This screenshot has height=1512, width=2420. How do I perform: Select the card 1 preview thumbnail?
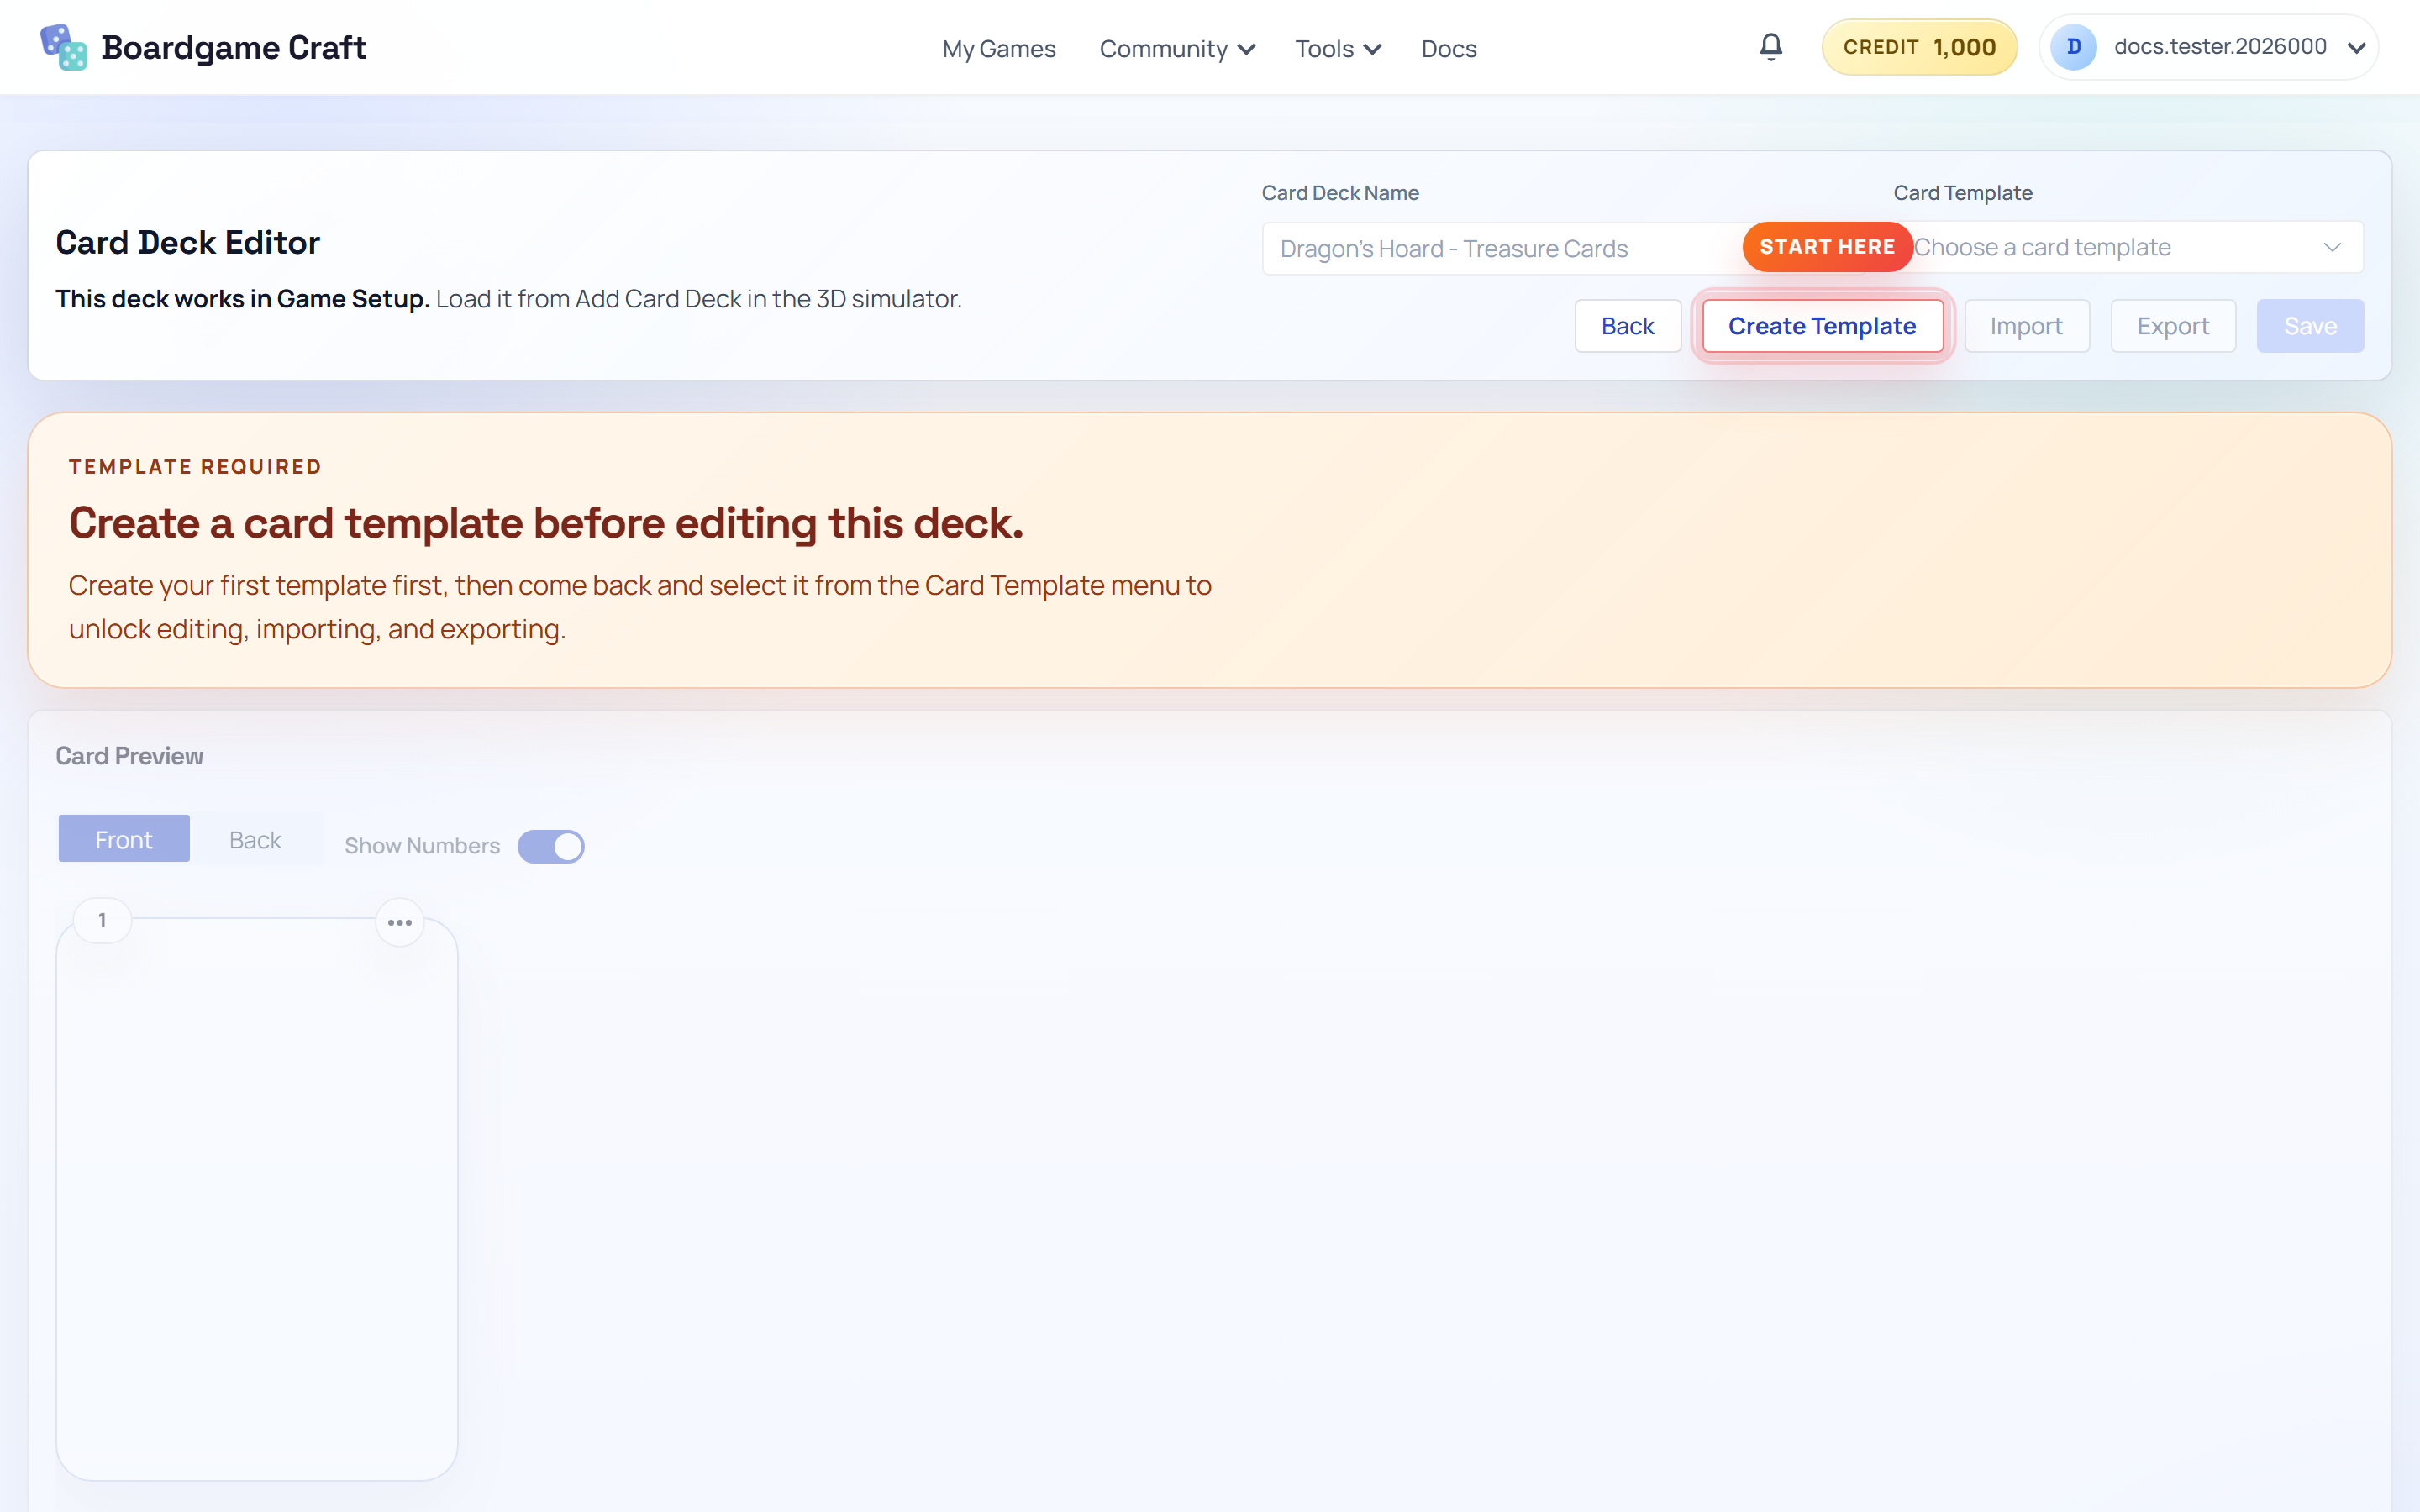[x=257, y=1198]
